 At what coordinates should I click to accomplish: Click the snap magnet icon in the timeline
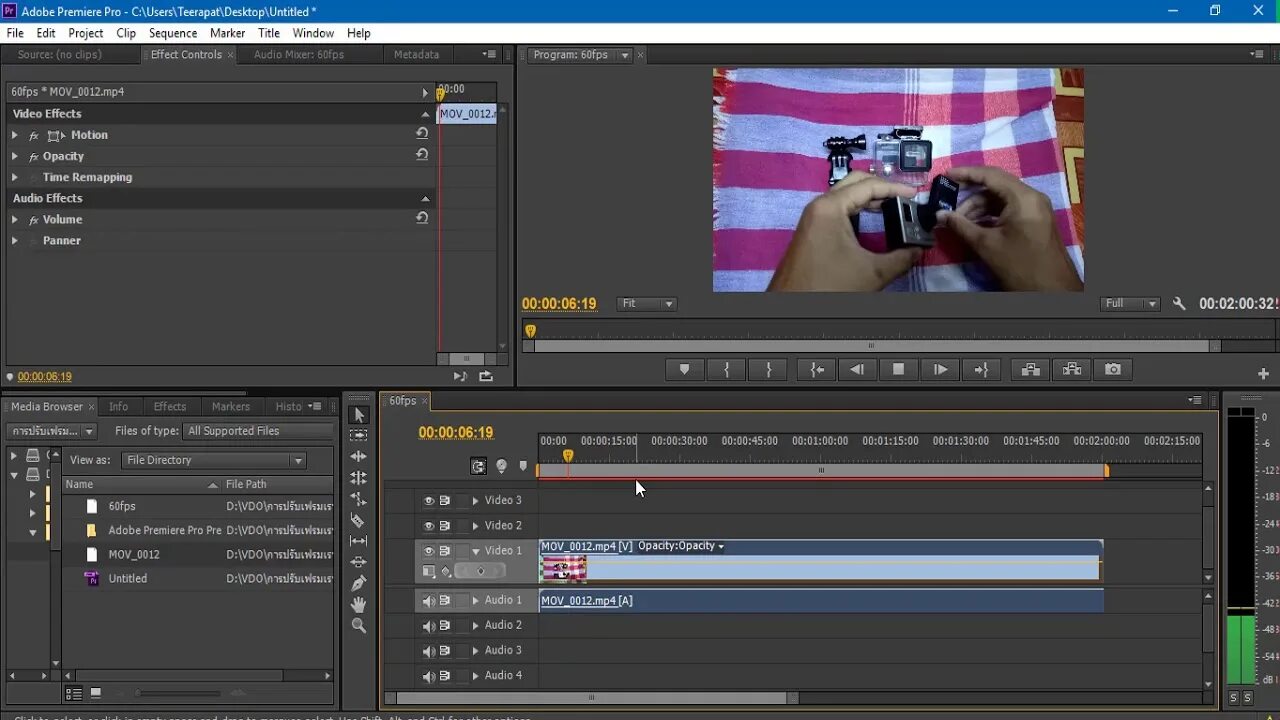click(479, 466)
